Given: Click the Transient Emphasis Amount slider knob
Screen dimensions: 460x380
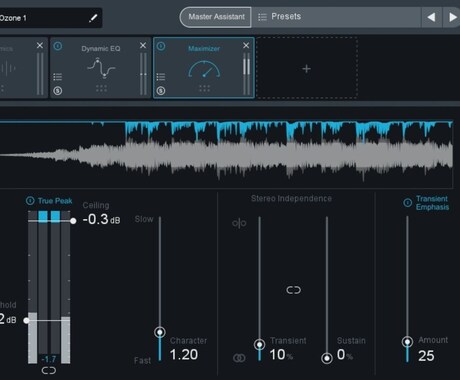Looking at the screenshot, I should pyautogui.click(x=407, y=342).
